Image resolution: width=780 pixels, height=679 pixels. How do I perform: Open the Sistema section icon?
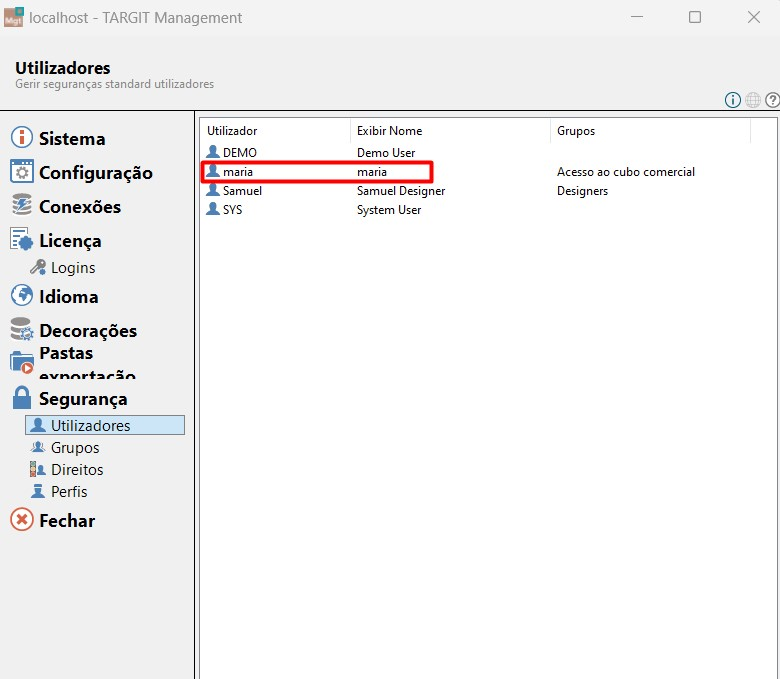point(22,137)
